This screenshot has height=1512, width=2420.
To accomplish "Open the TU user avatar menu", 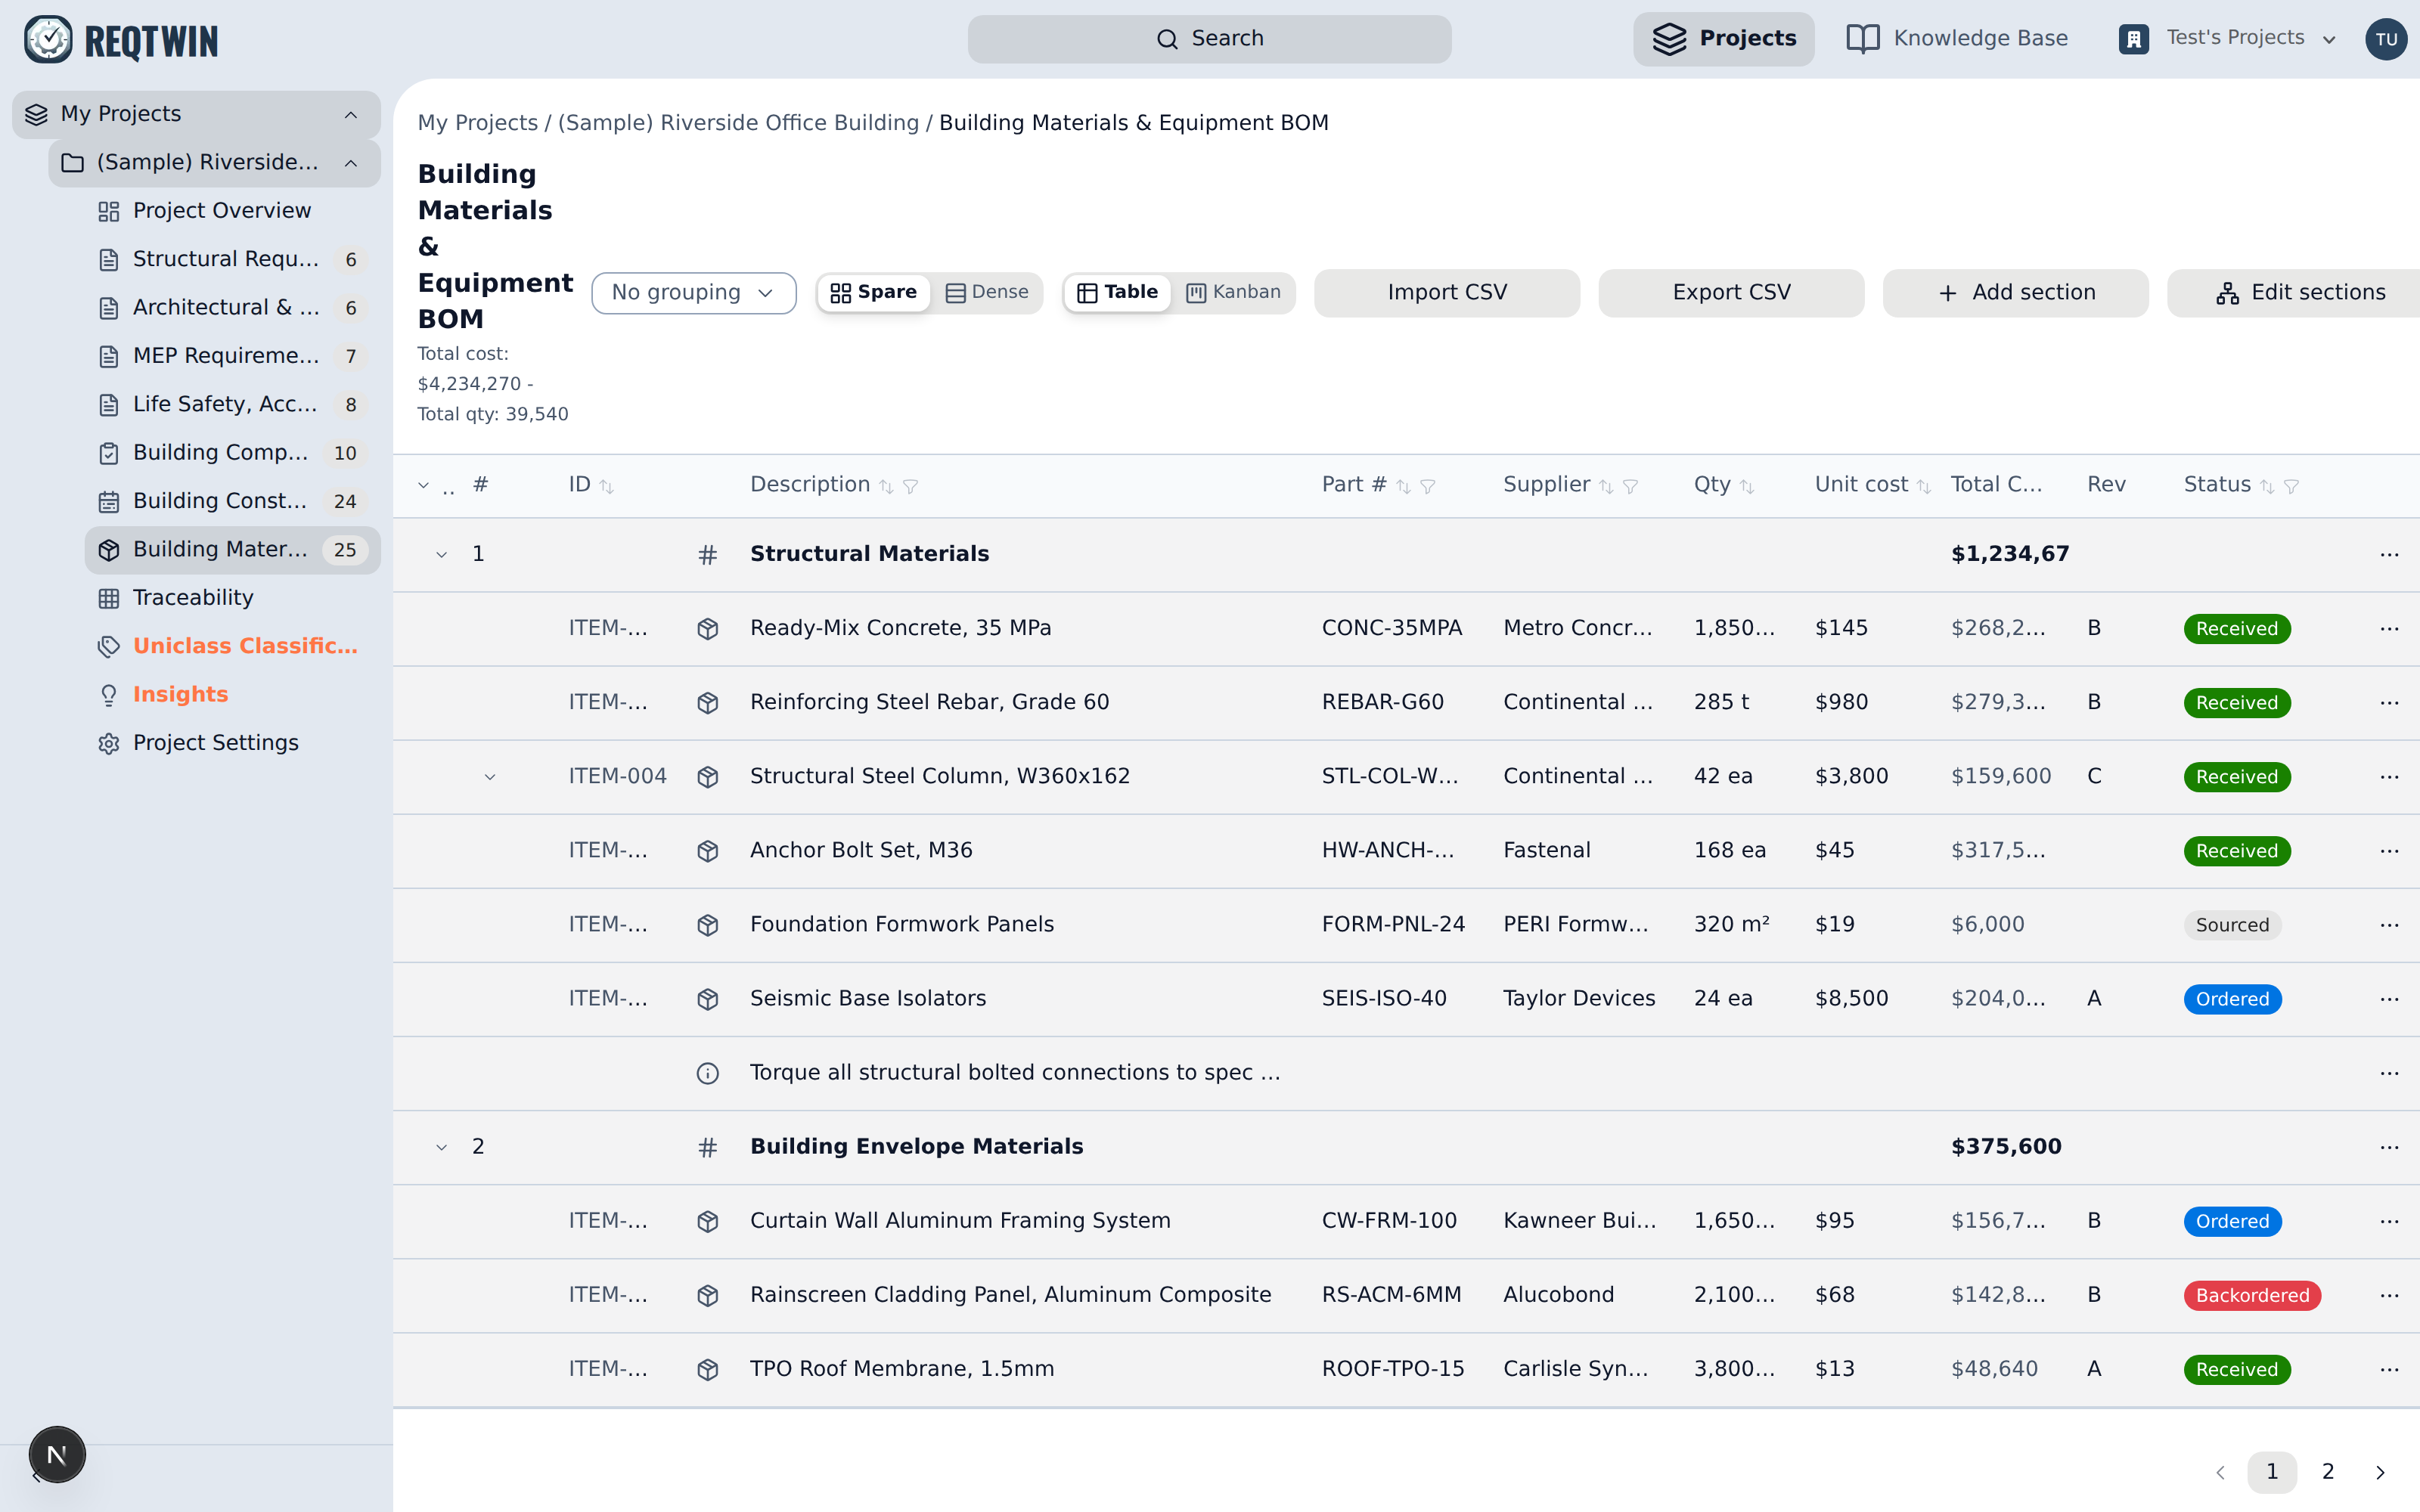I will pyautogui.click(x=2385, y=39).
